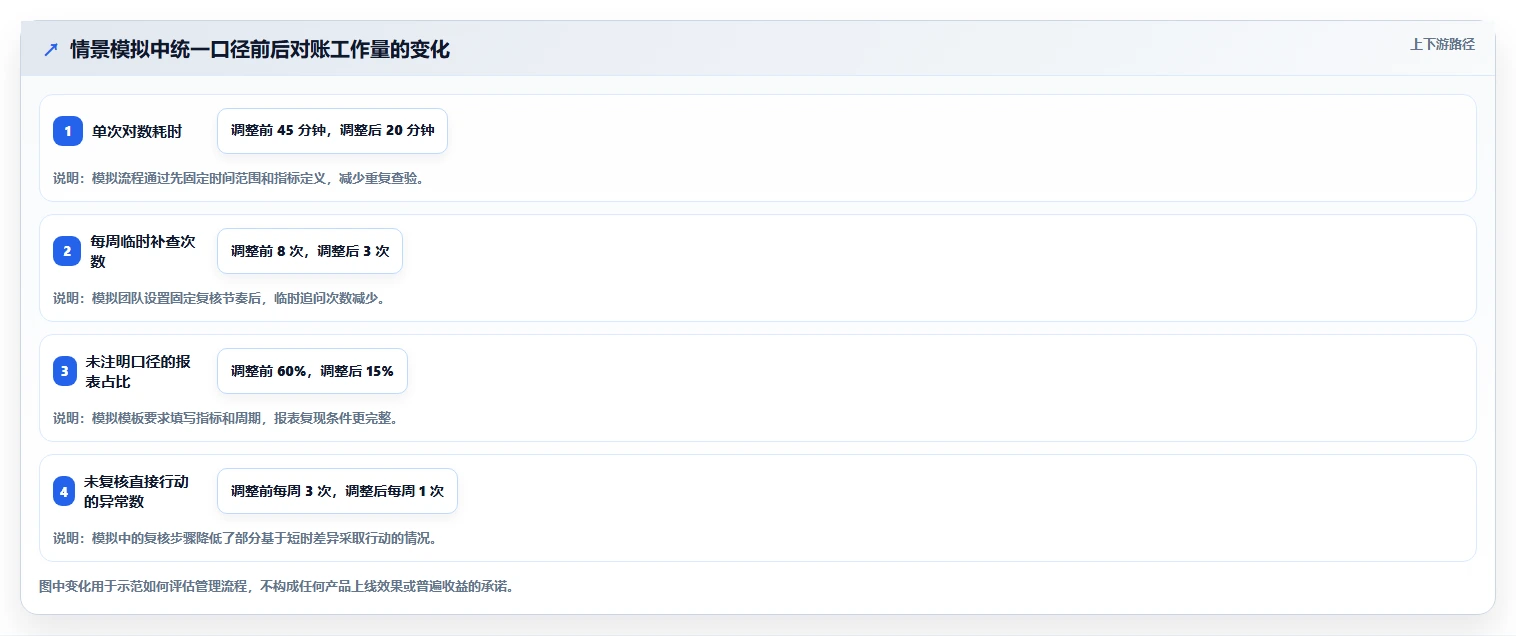This screenshot has width=1516, height=636.
Task: Click the 调整前每周 3 次 value pill
Action: tap(337, 491)
